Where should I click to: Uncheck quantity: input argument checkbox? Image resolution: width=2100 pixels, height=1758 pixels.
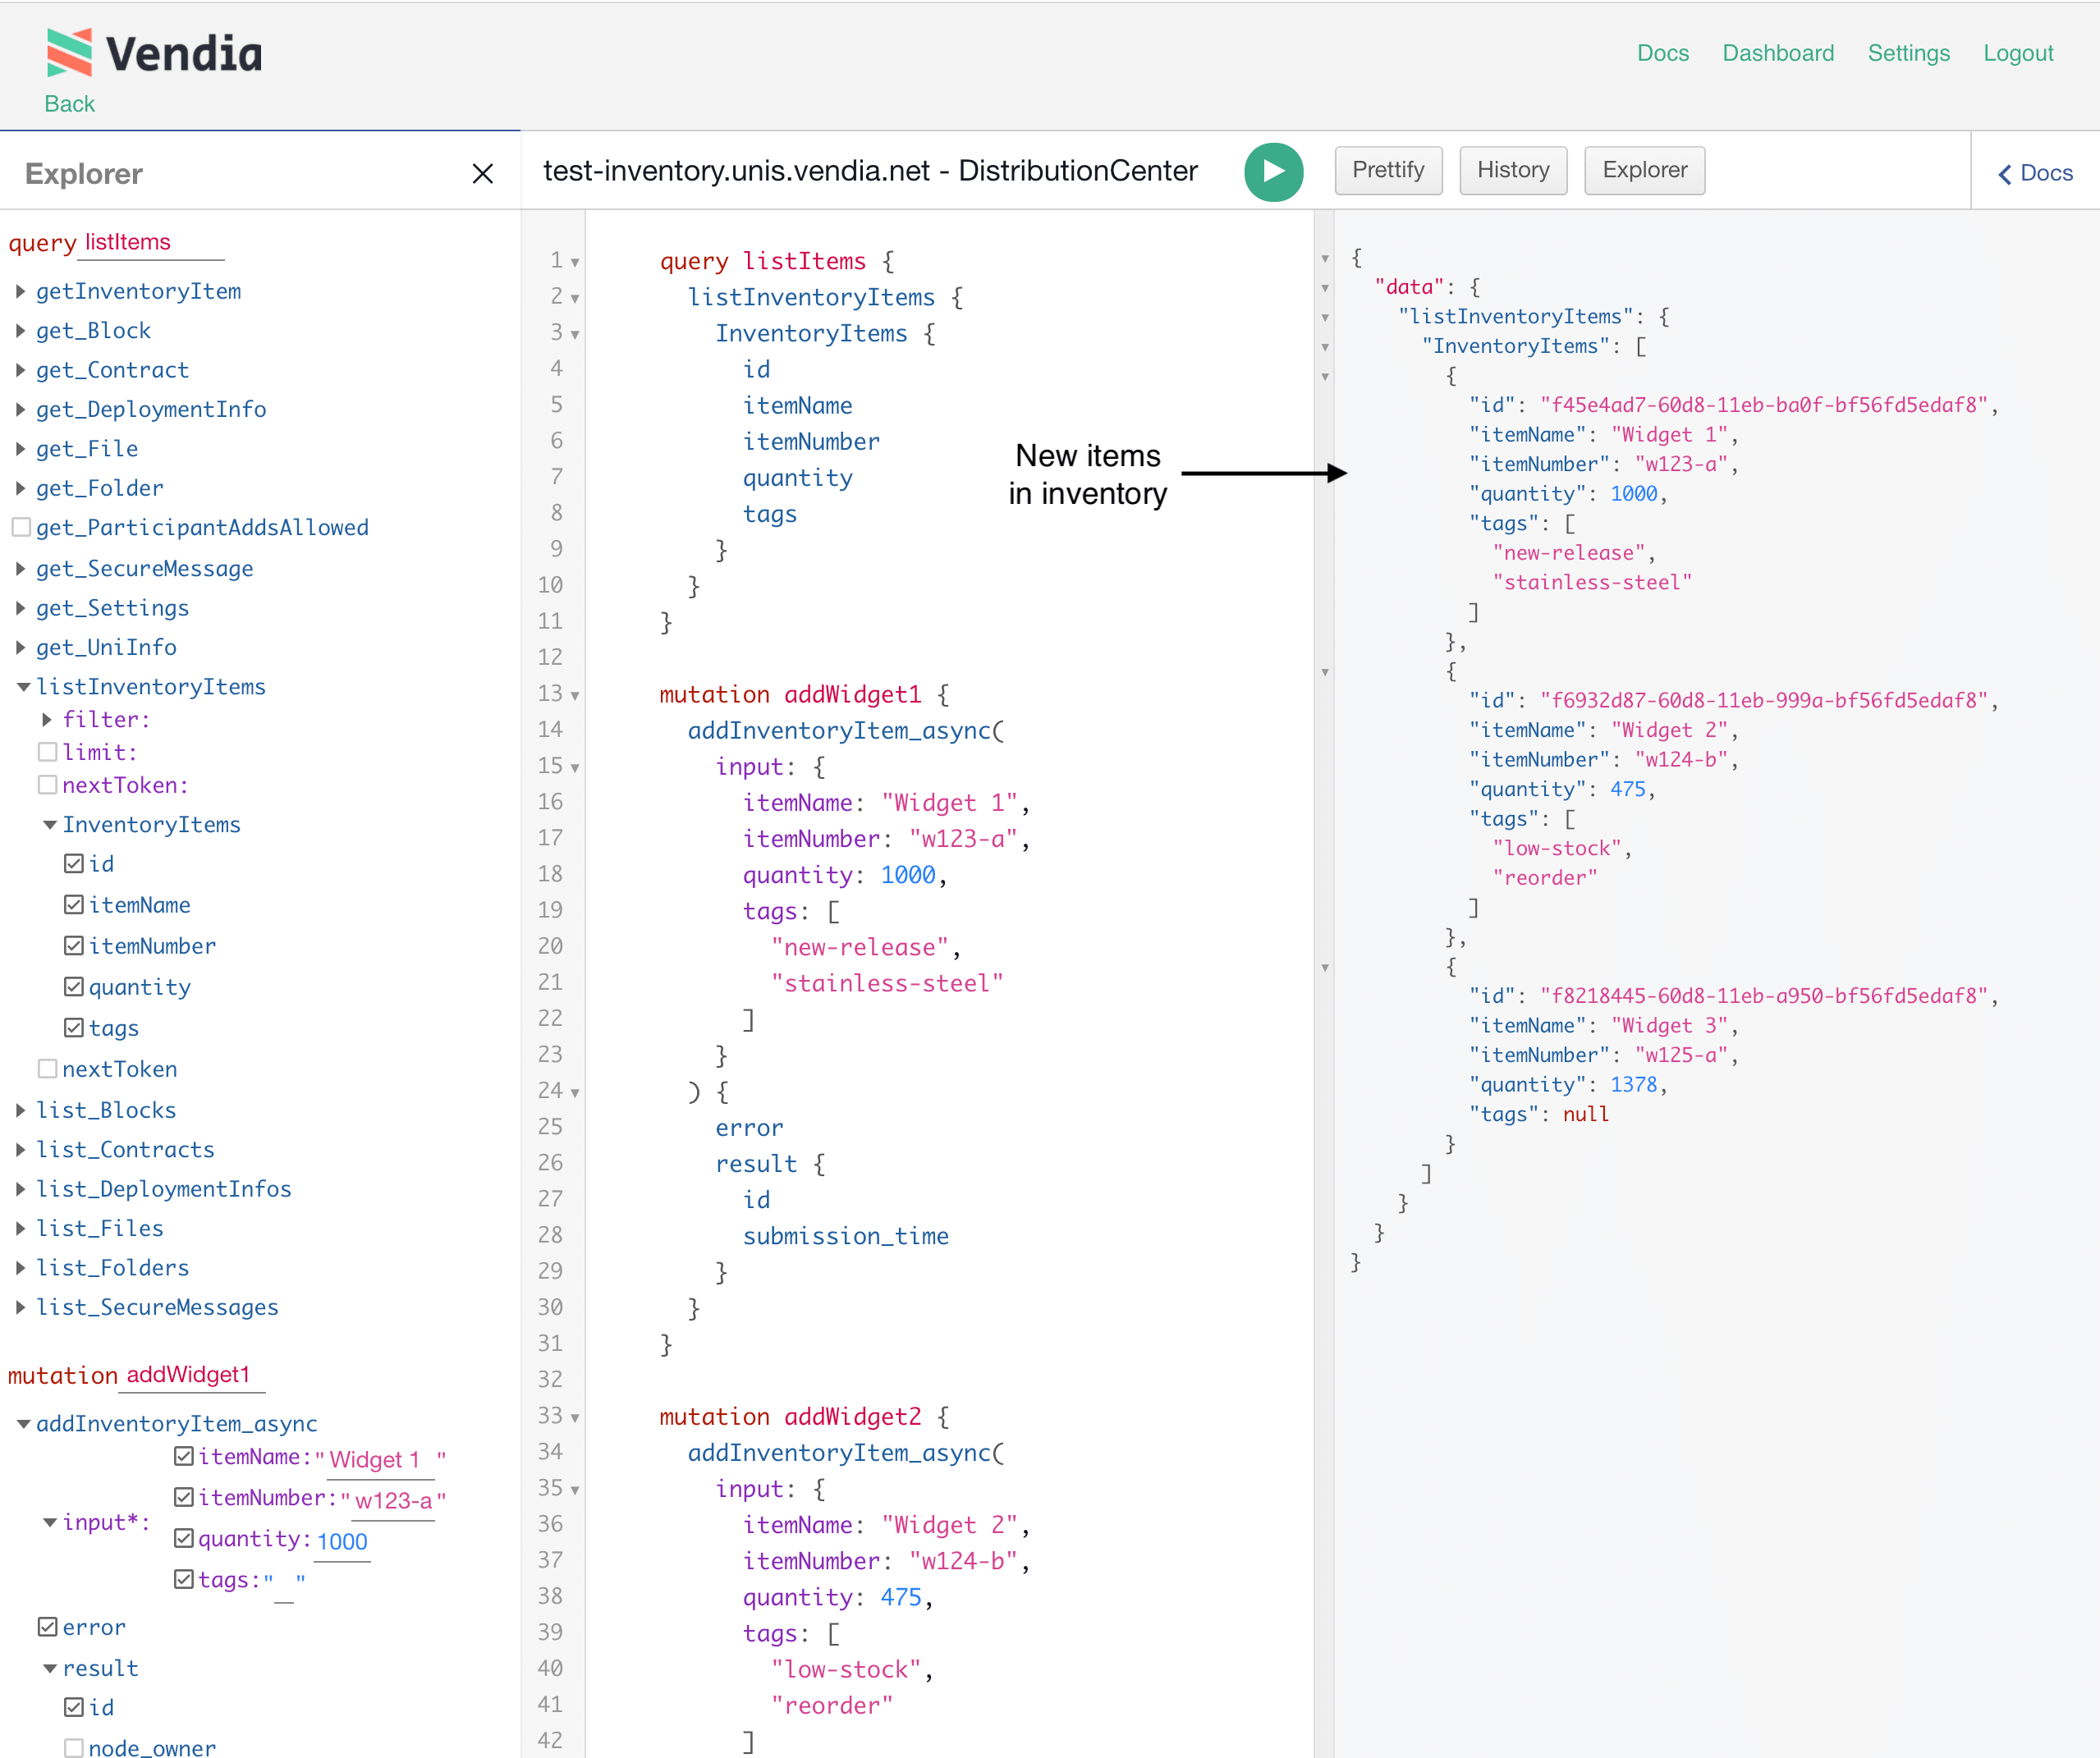coord(184,1538)
